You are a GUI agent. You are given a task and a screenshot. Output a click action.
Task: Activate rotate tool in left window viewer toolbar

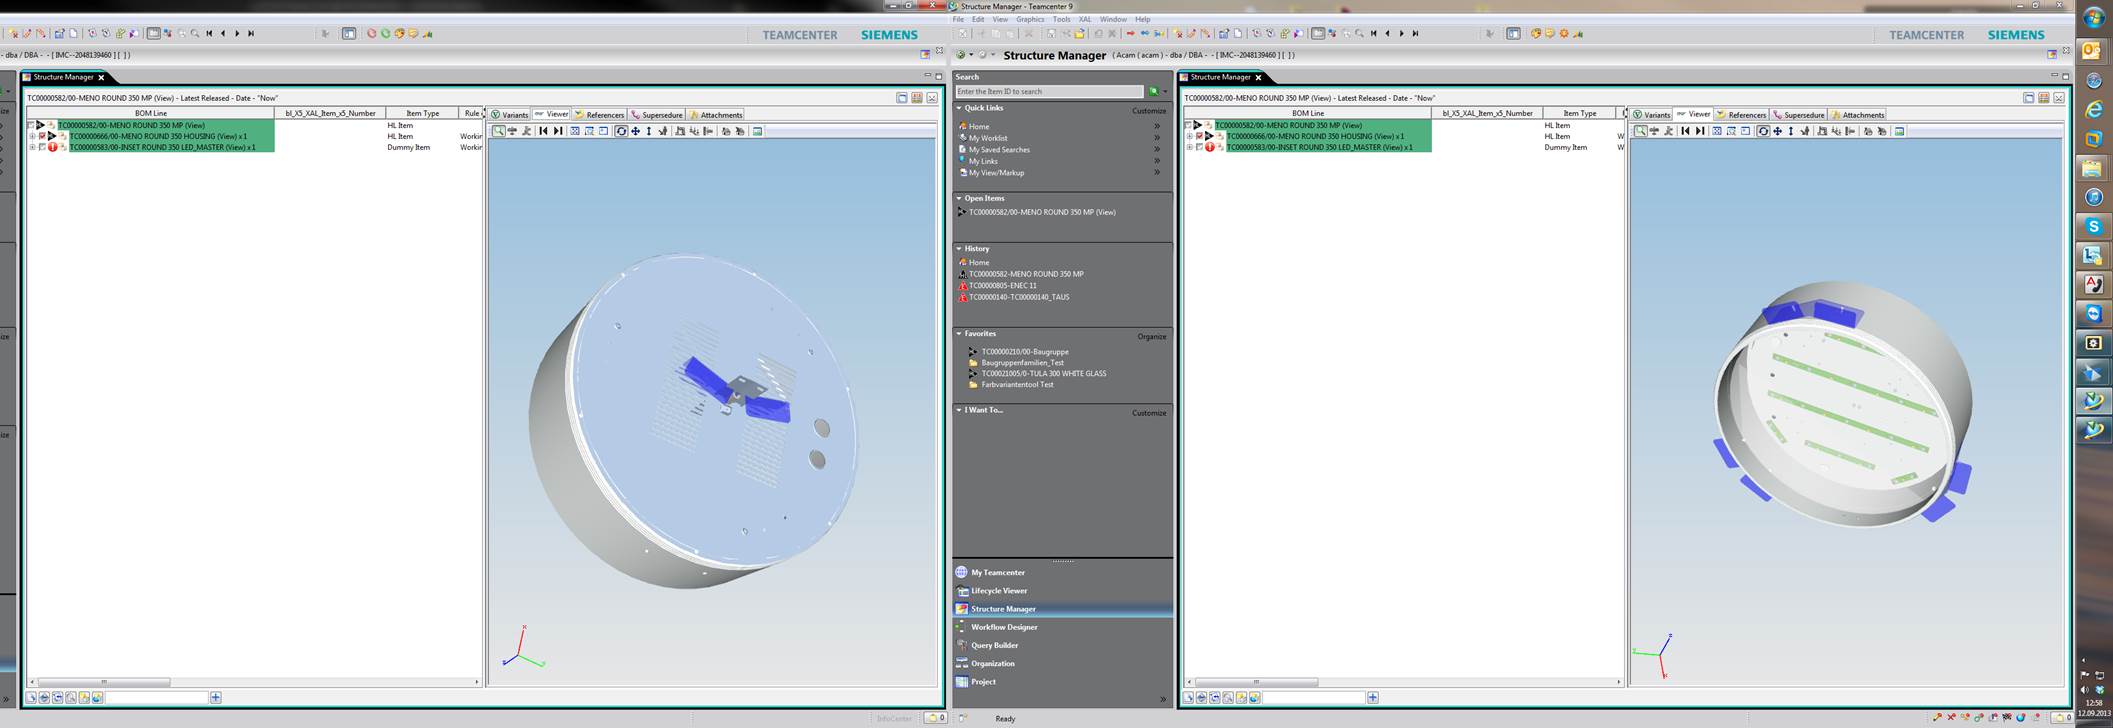pyautogui.click(x=621, y=131)
